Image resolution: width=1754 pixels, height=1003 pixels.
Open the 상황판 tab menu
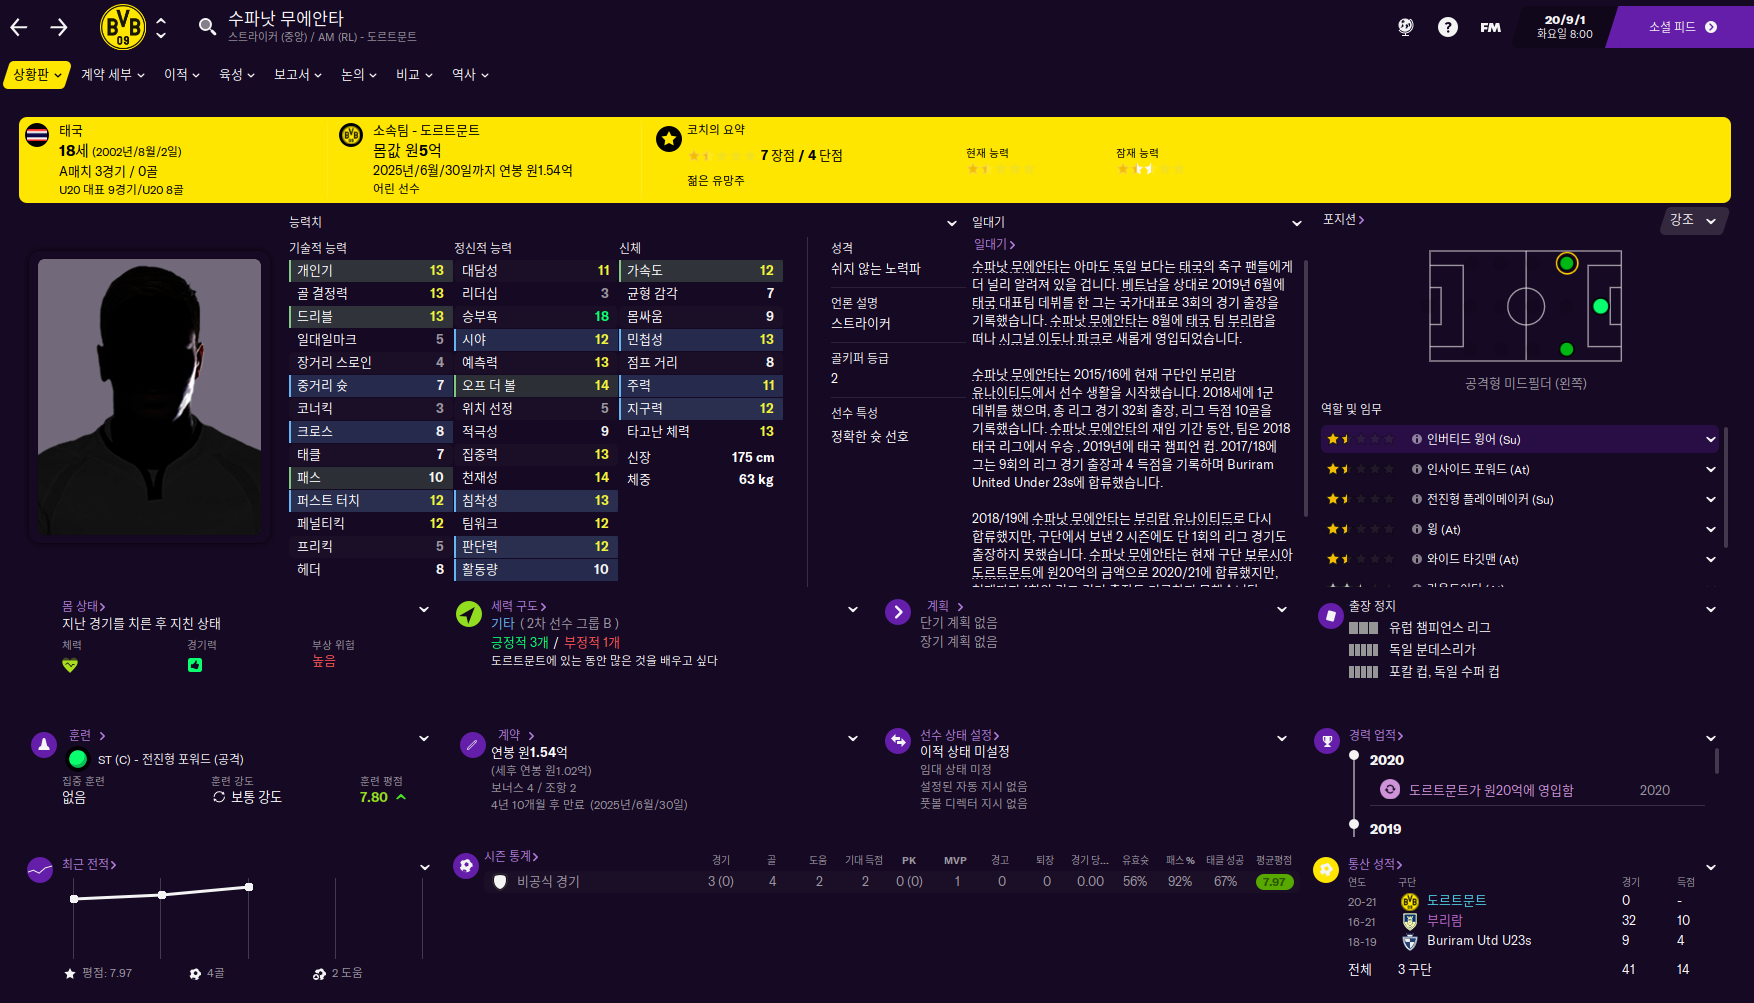click(x=37, y=75)
